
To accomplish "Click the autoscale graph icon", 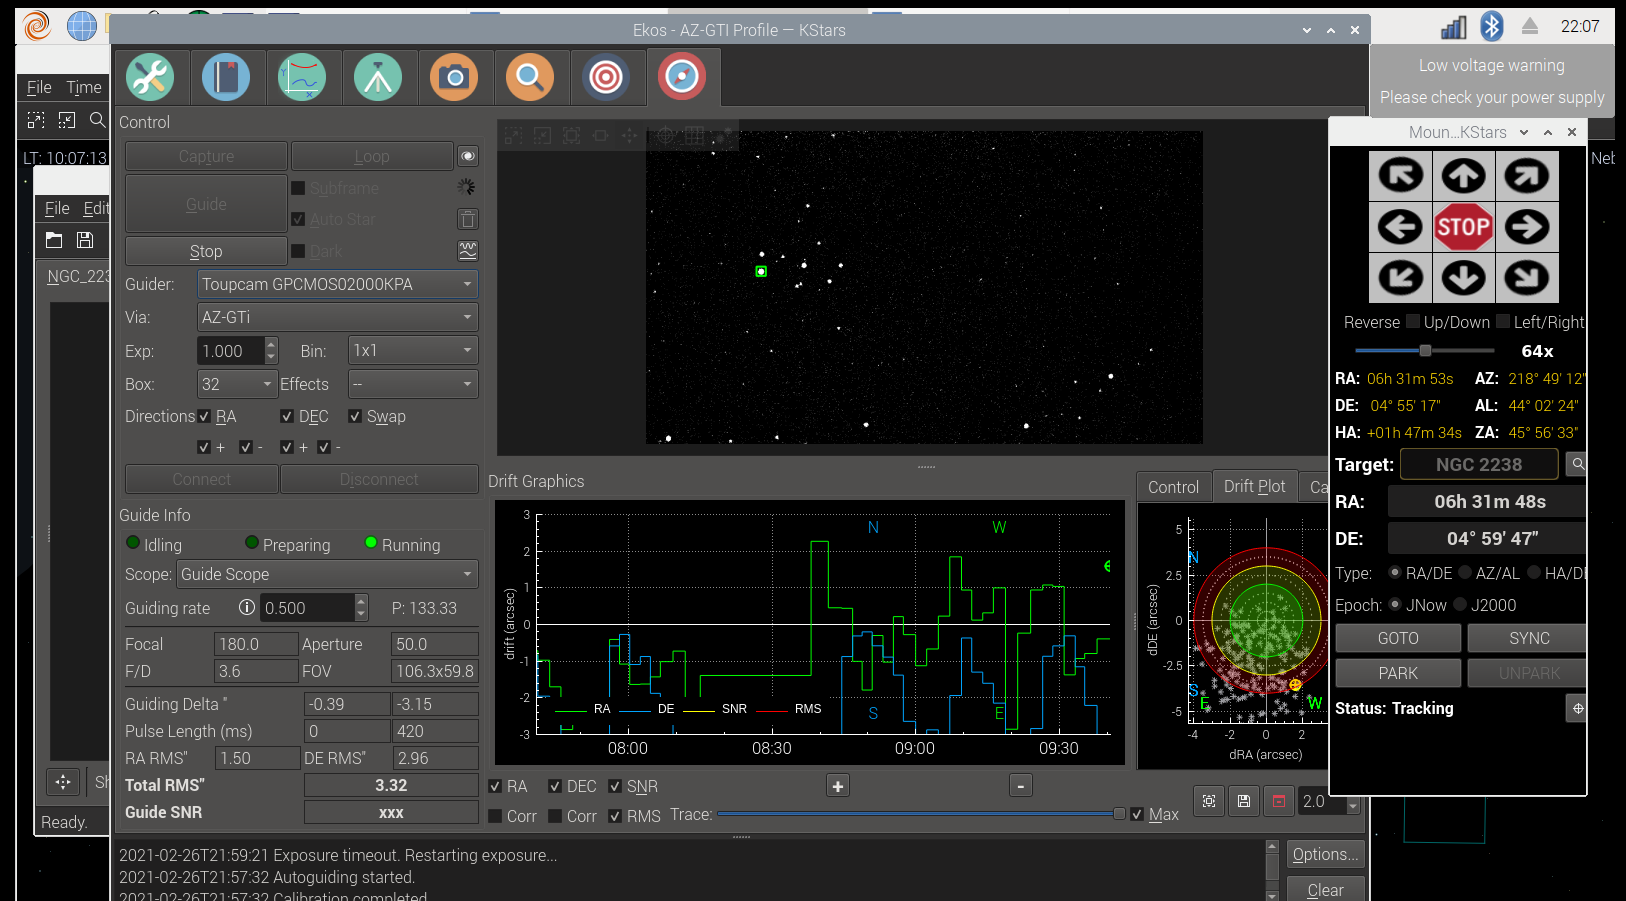I will [x=1209, y=801].
